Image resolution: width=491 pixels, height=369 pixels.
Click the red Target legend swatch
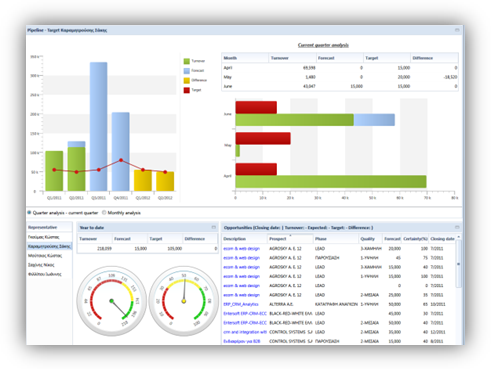(x=187, y=90)
